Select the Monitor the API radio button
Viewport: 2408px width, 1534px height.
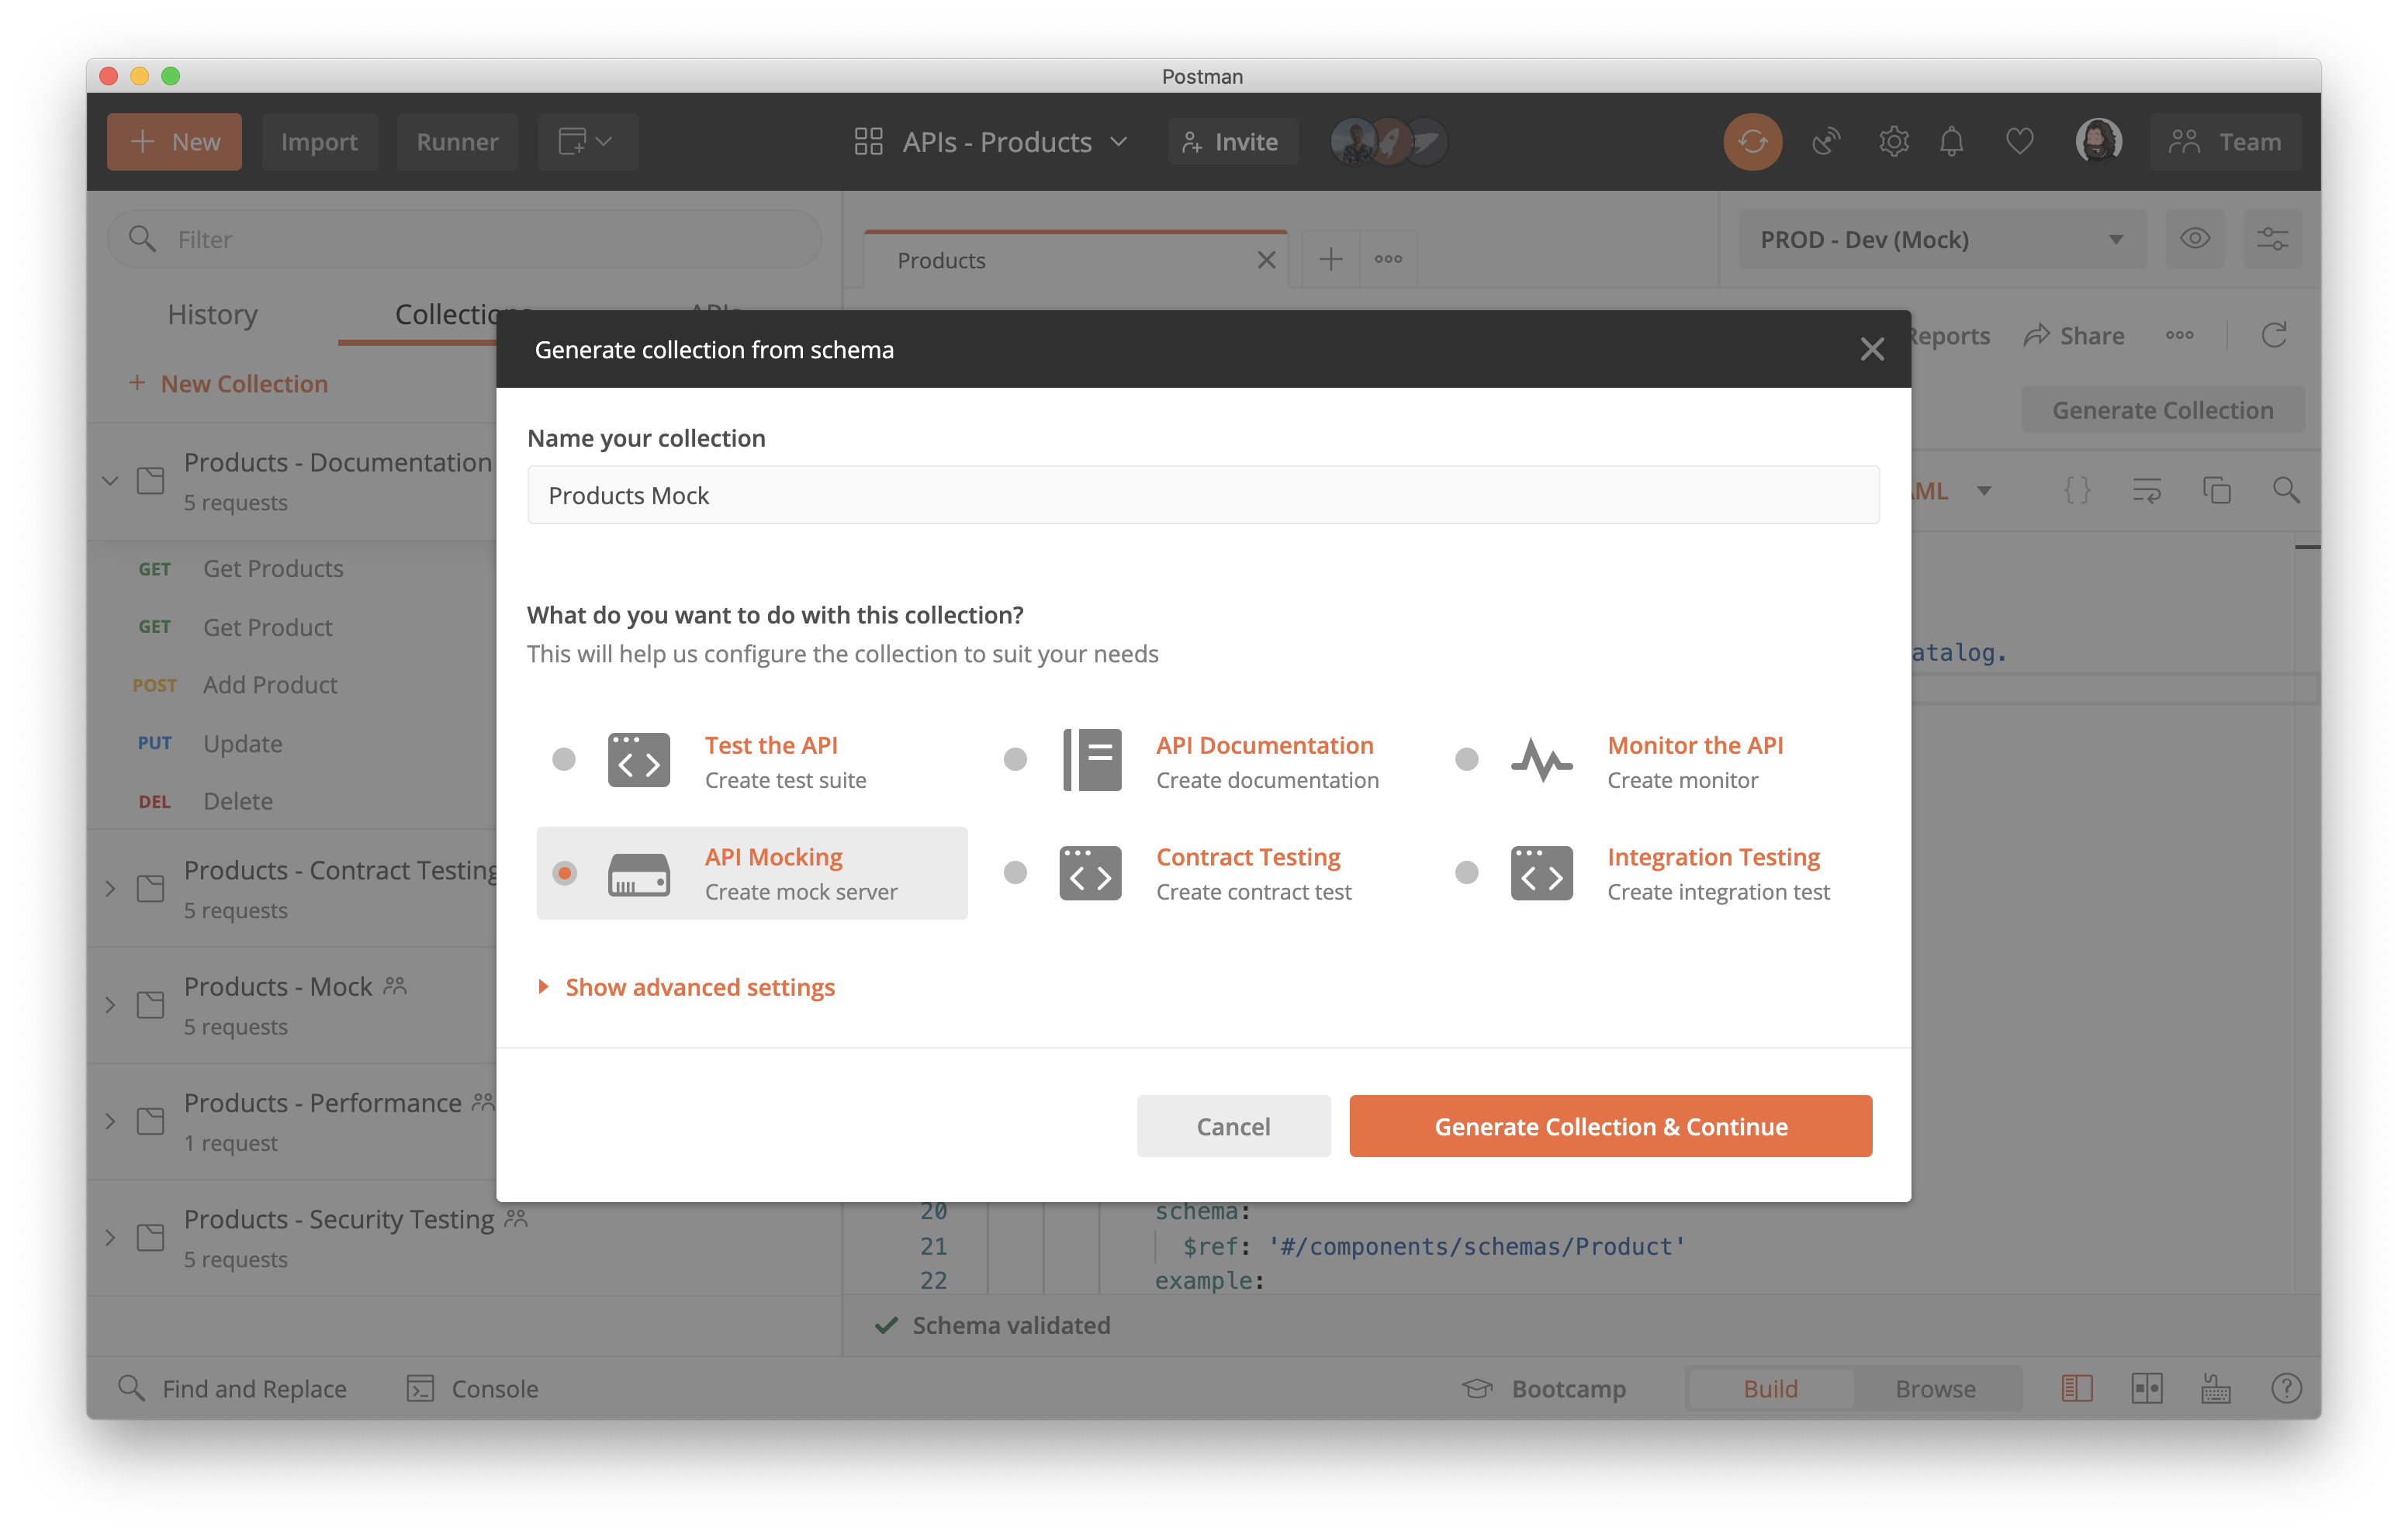pyautogui.click(x=1466, y=759)
